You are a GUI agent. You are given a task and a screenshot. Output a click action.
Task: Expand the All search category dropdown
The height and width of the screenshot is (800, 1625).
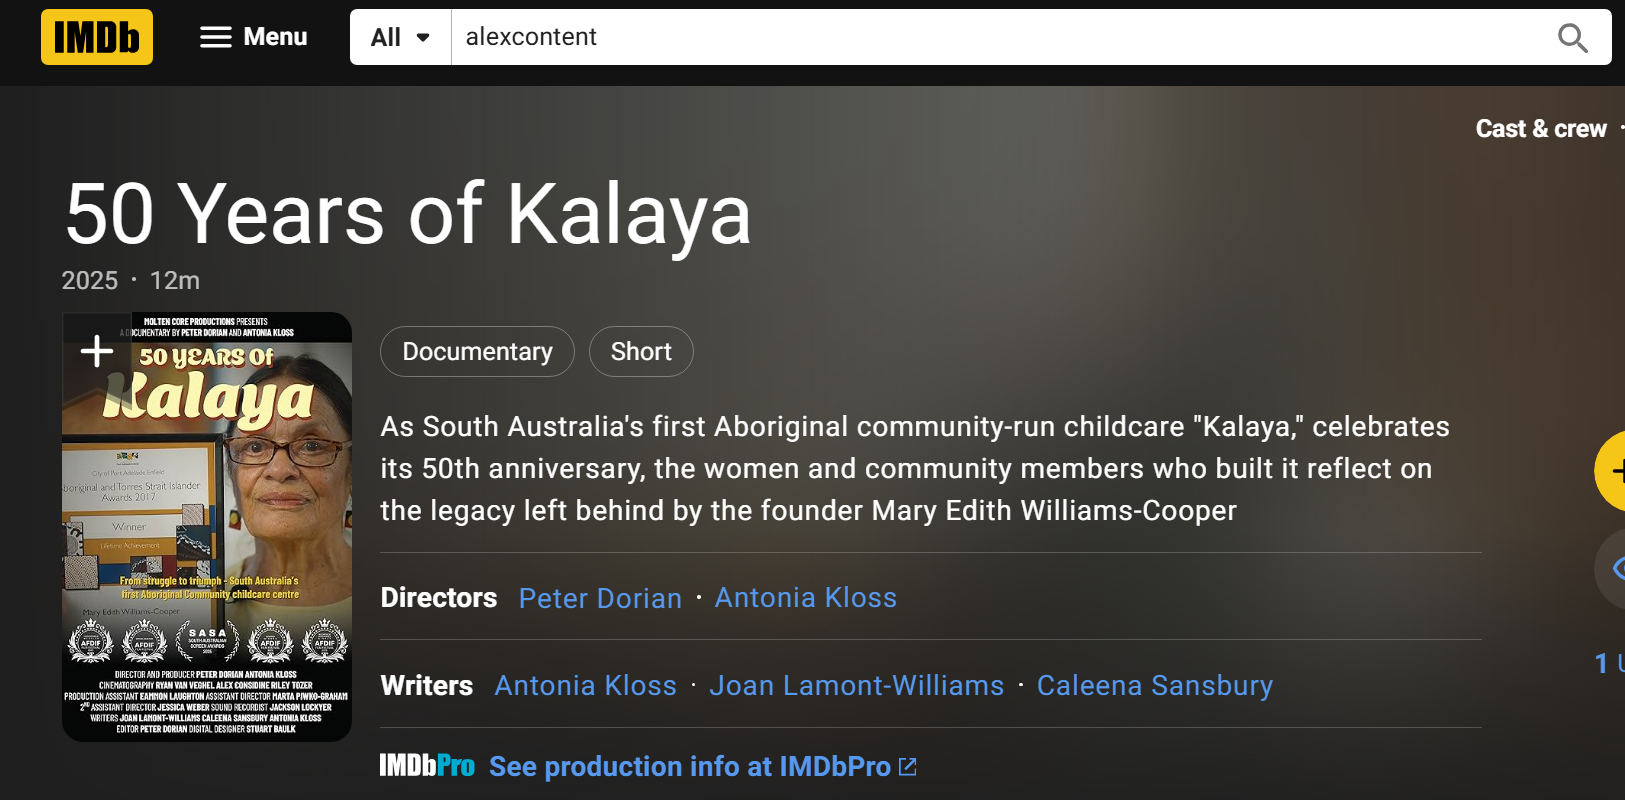400,37
